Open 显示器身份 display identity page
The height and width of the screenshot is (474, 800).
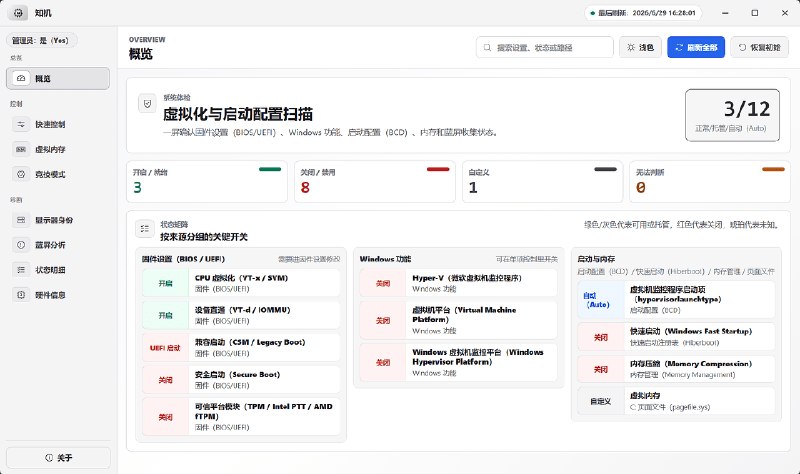58,220
